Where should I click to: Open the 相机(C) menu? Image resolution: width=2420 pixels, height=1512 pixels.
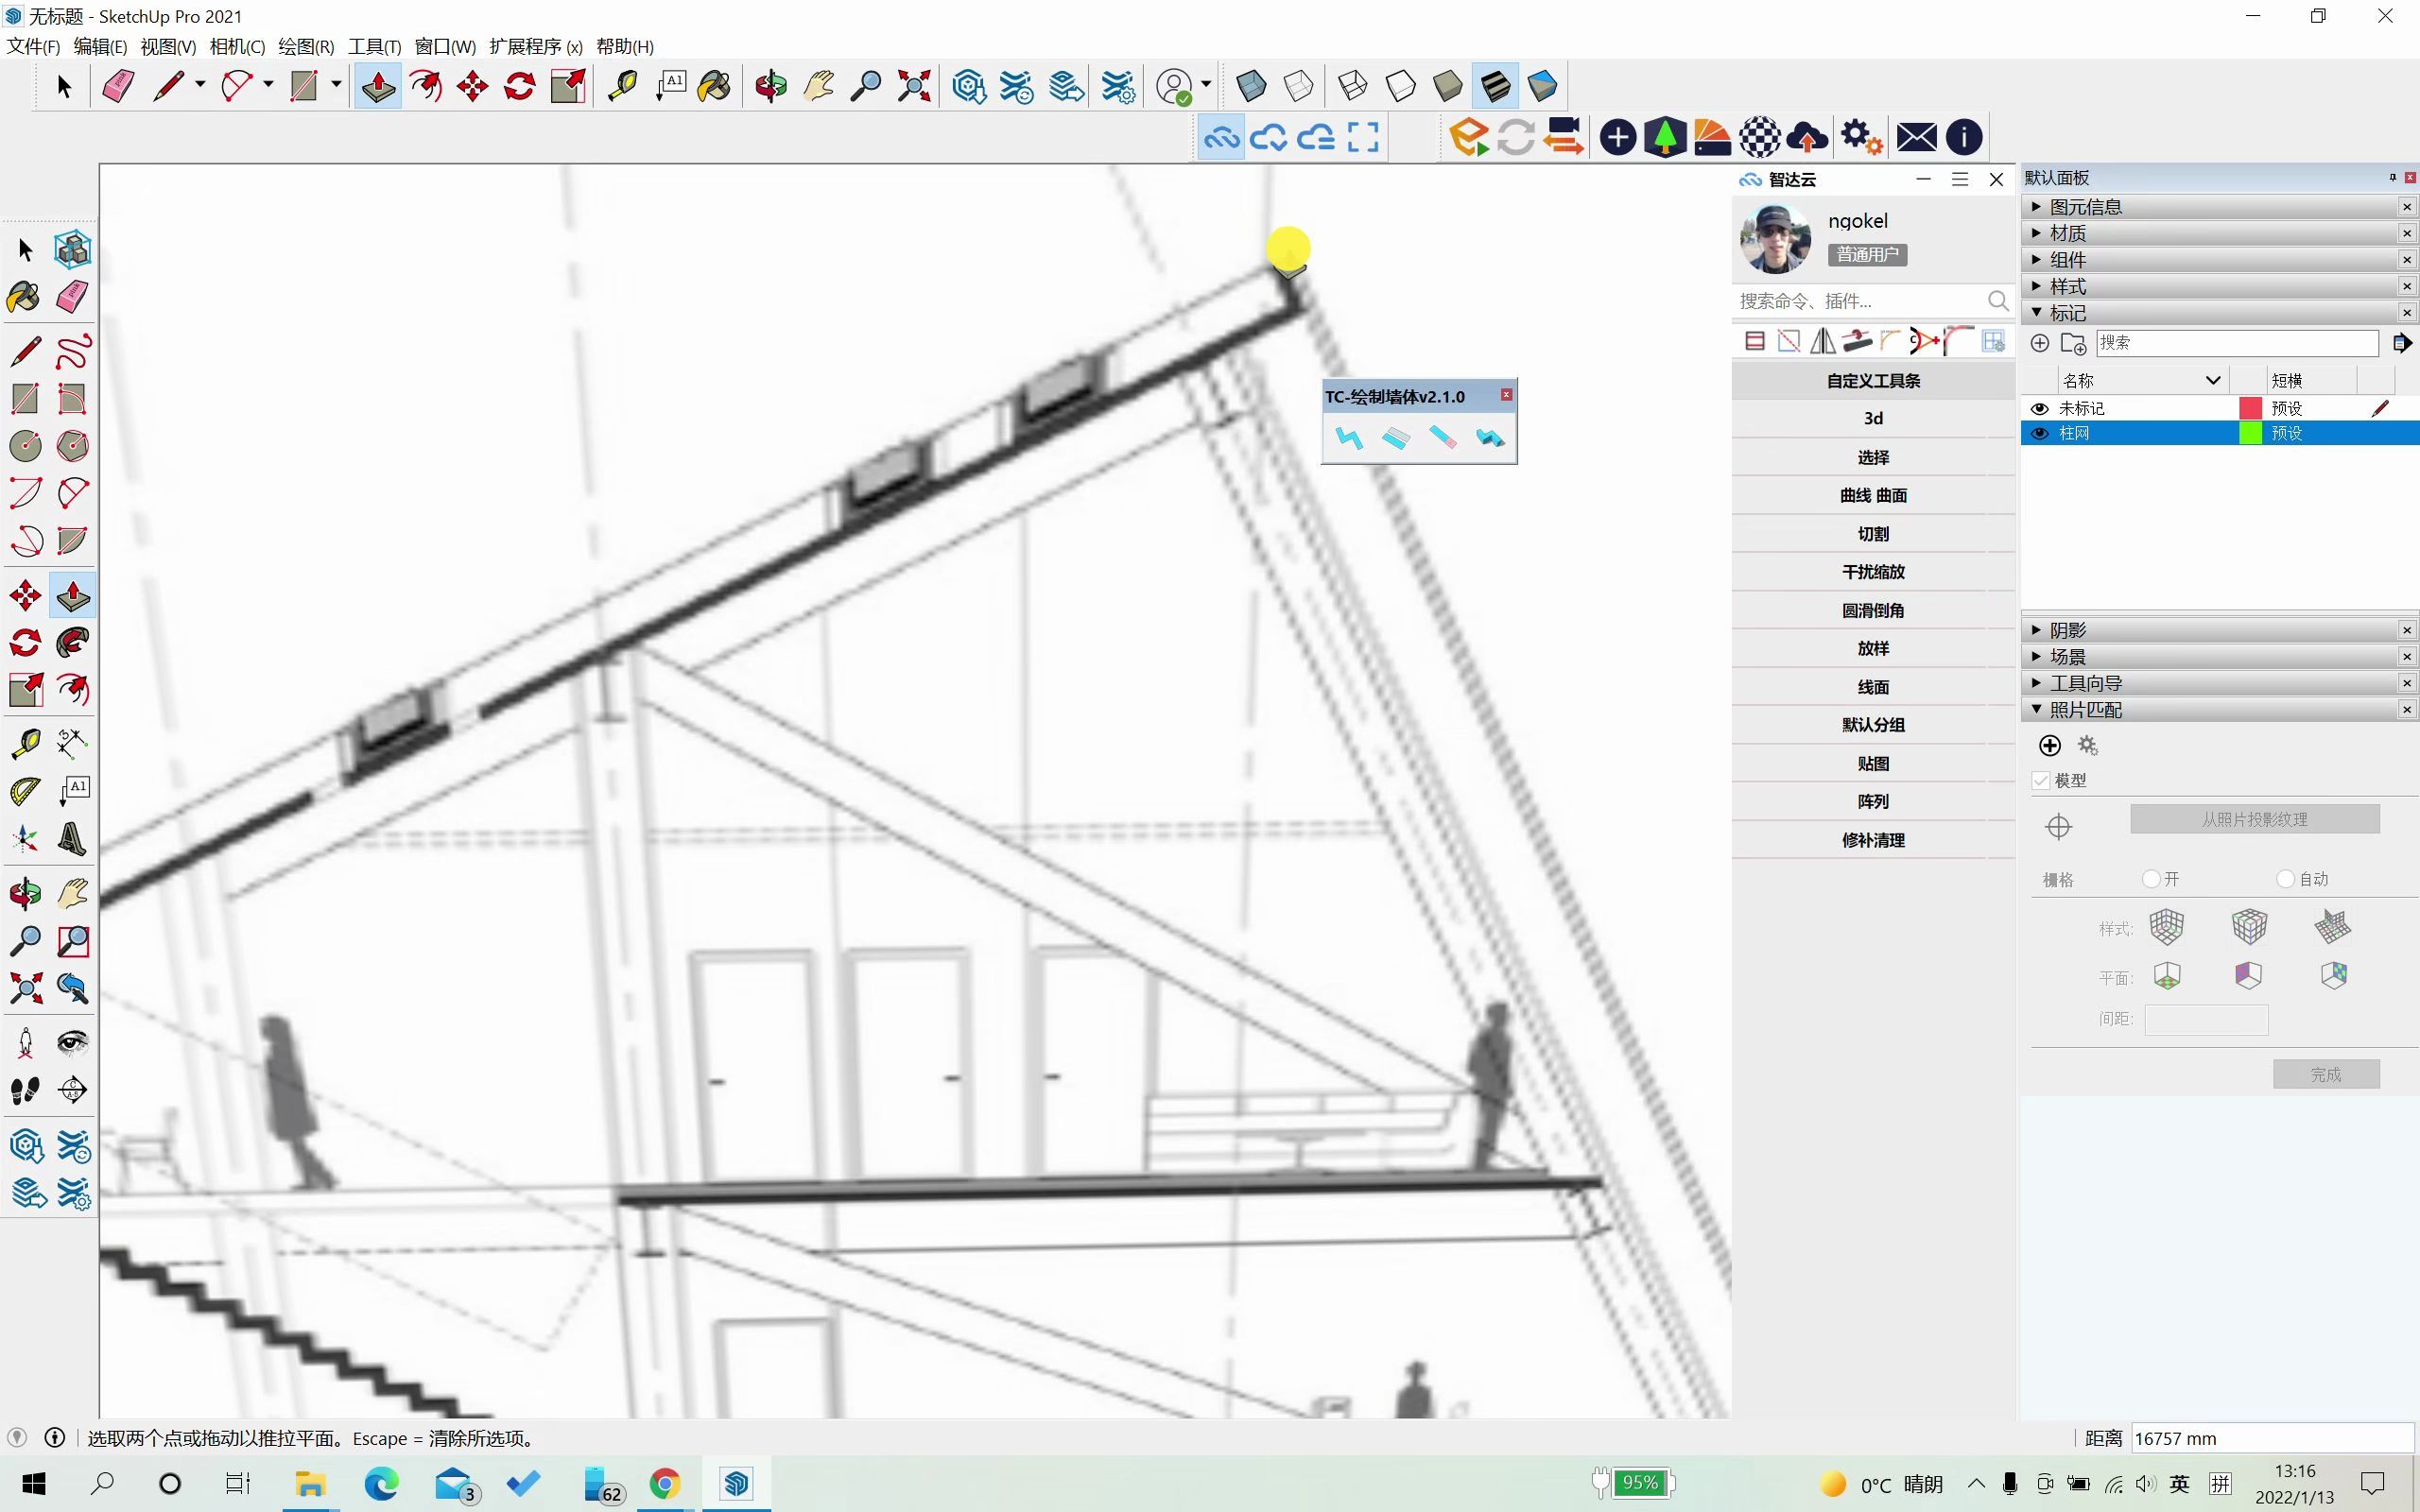click(x=237, y=47)
